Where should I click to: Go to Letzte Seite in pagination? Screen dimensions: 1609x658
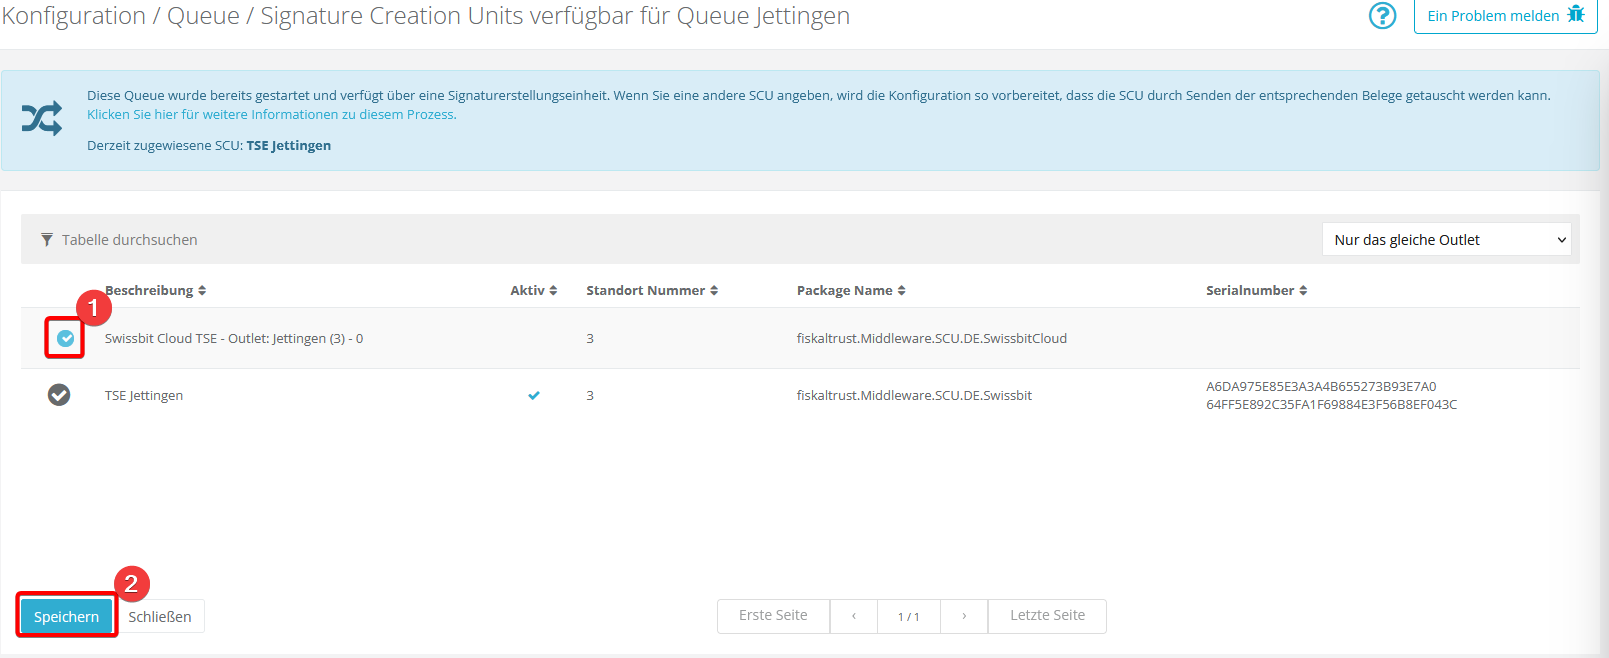[x=1047, y=616]
